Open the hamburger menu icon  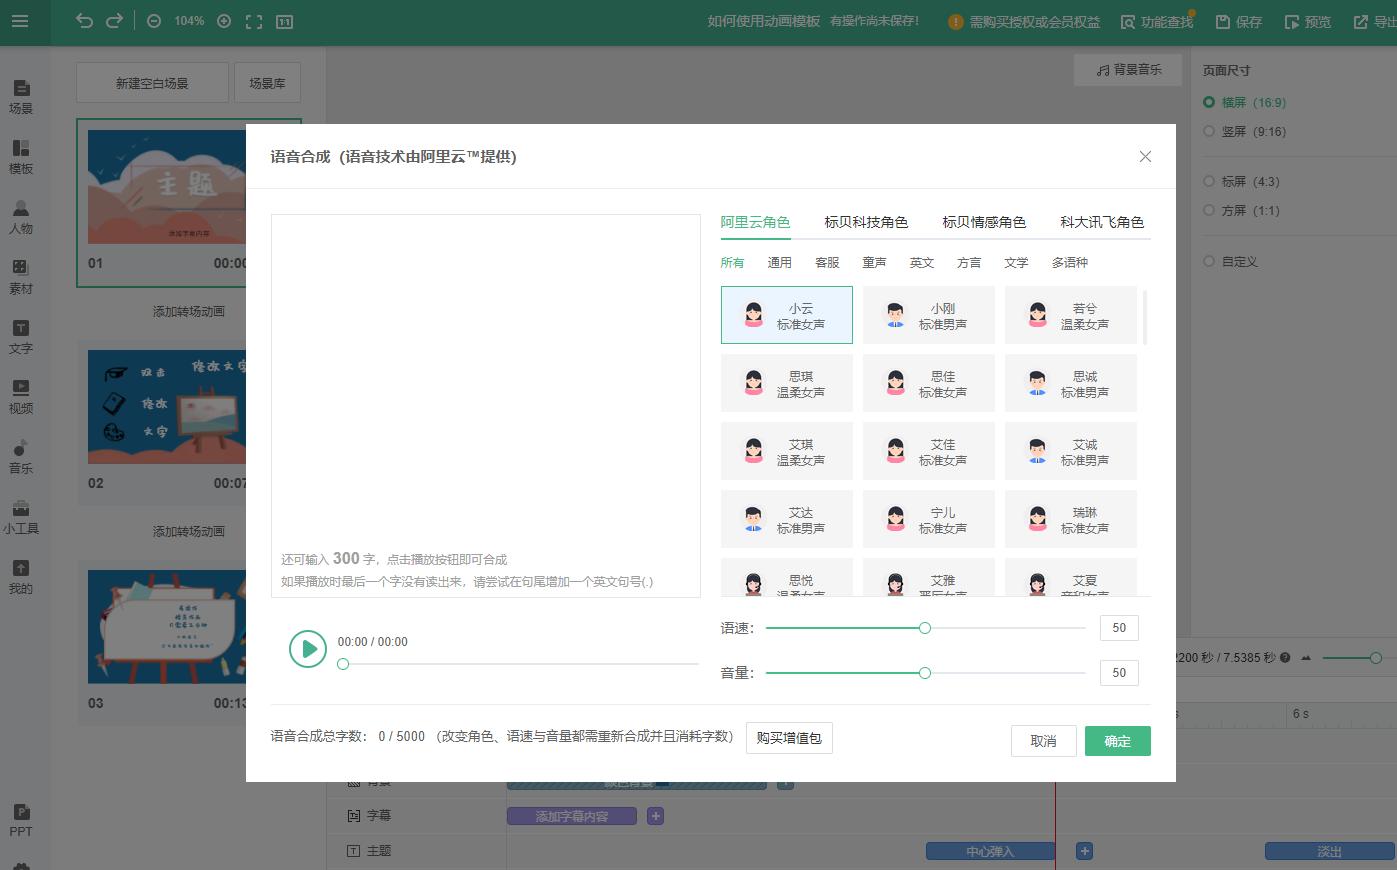tap(20, 21)
